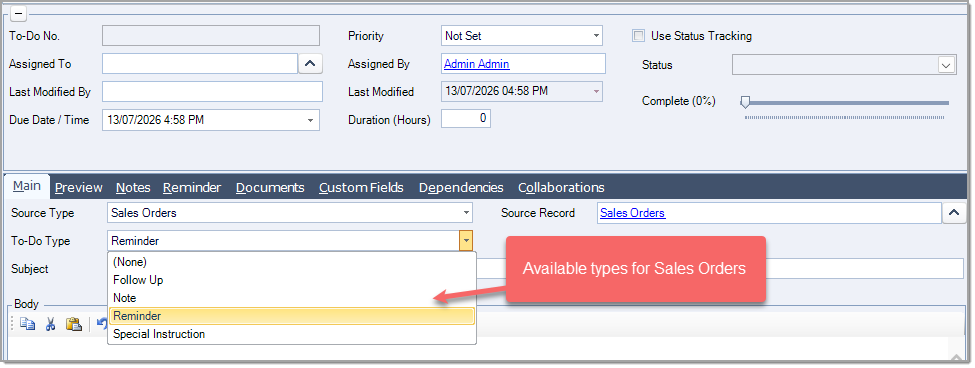The image size is (975, 368).
Task: Open the Assigned To lookup chevron button
Action: [x=310, y=63]
